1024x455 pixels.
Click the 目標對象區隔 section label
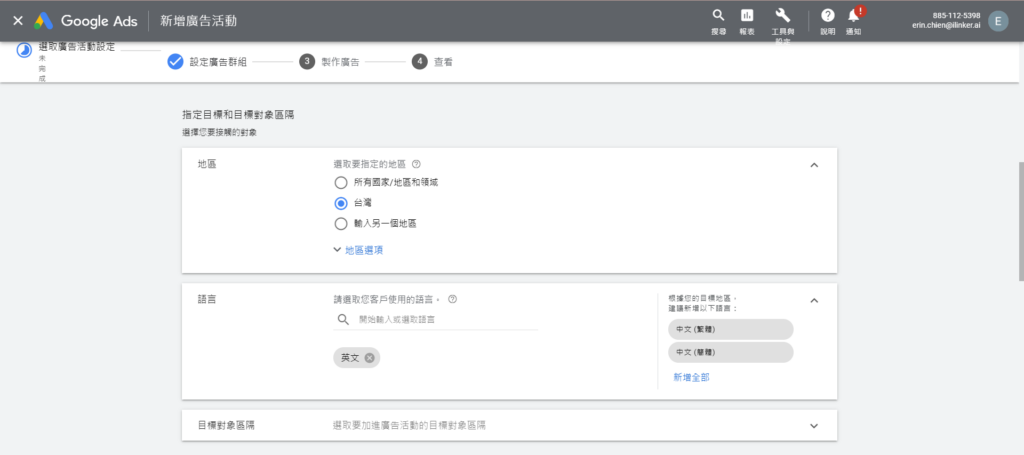[x=226, y=425]
